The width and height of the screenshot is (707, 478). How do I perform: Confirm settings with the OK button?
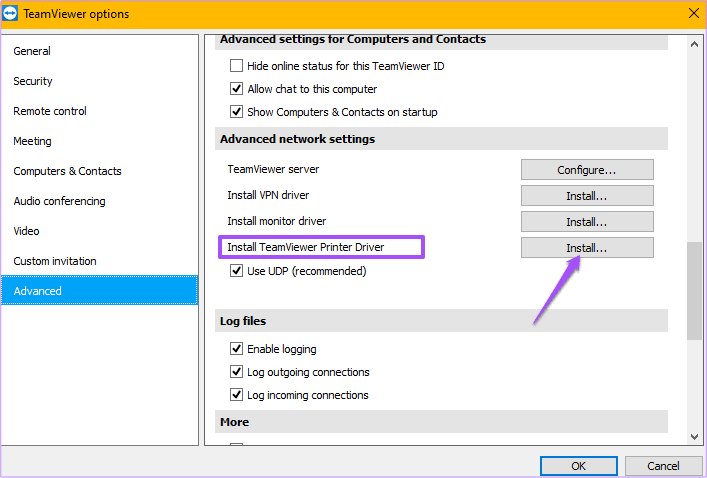tap(578, 466)
